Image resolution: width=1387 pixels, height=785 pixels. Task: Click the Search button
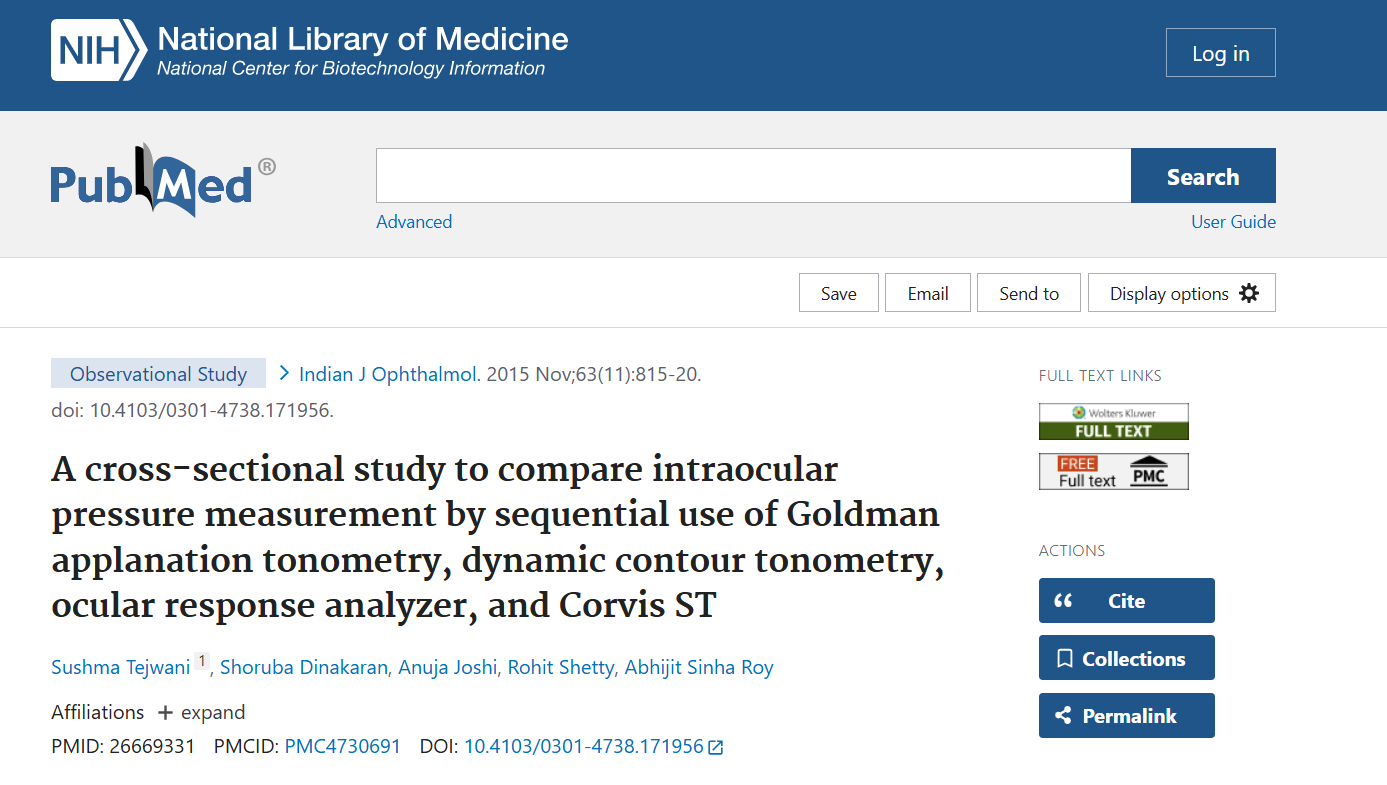[x=1202, y=175]
